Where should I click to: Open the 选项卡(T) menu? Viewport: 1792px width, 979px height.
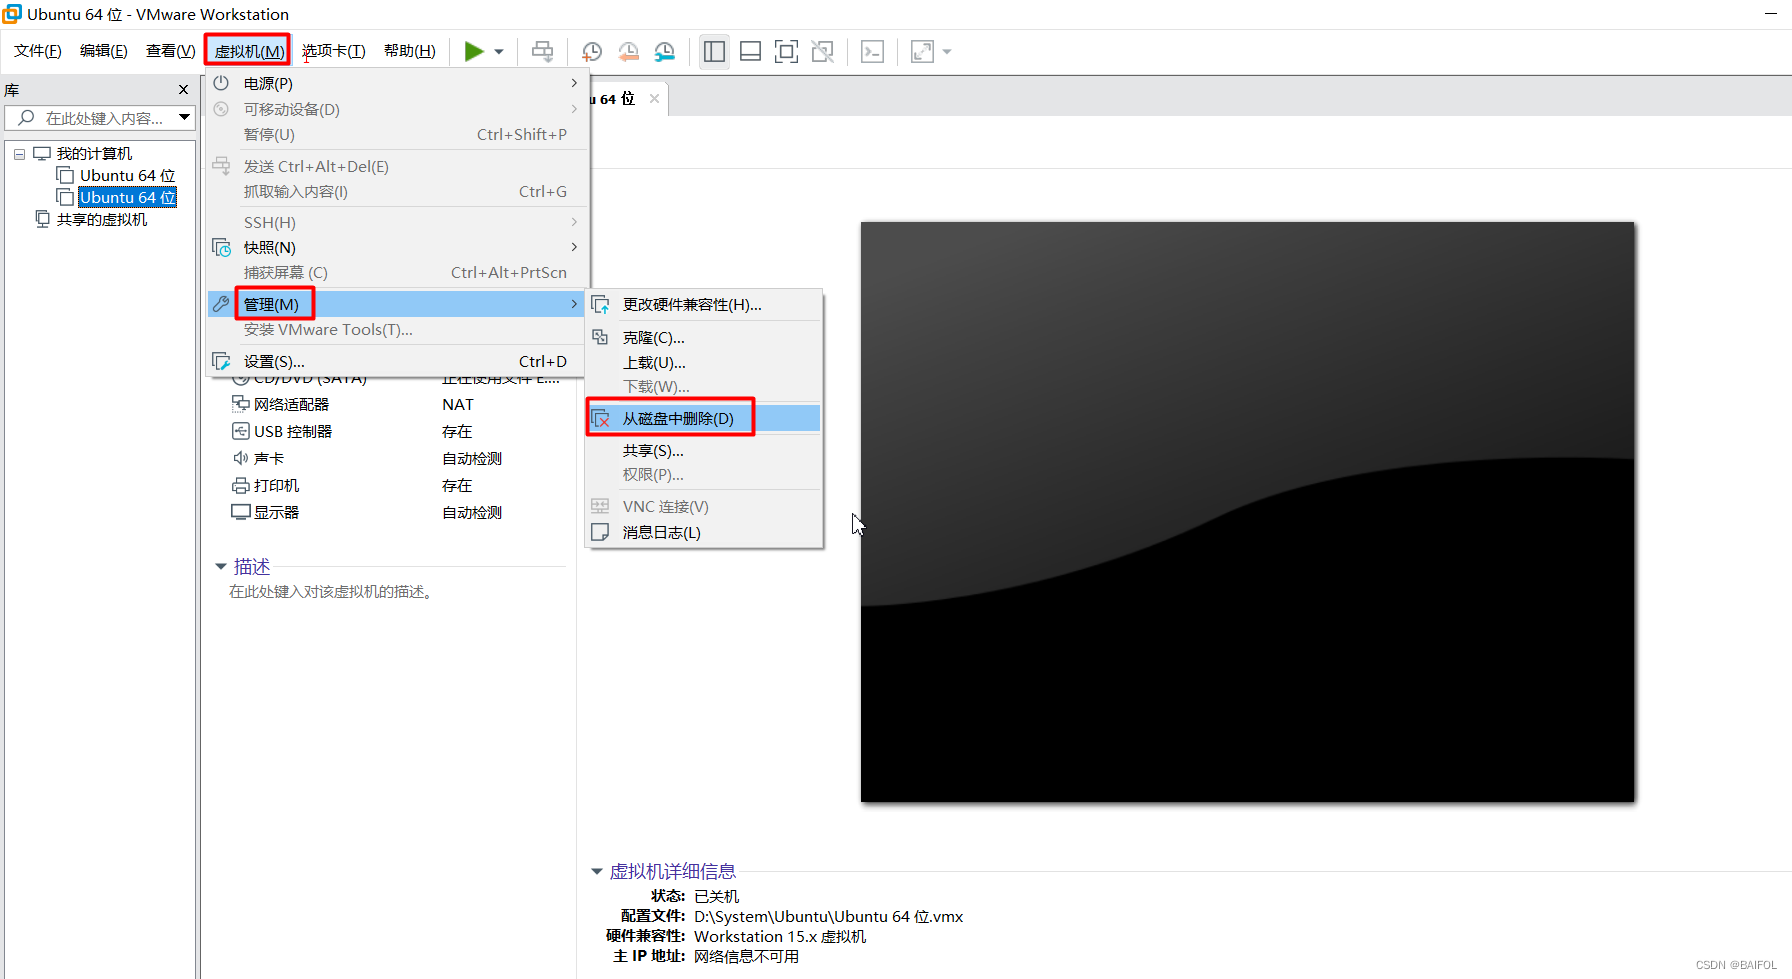point(334,51)
